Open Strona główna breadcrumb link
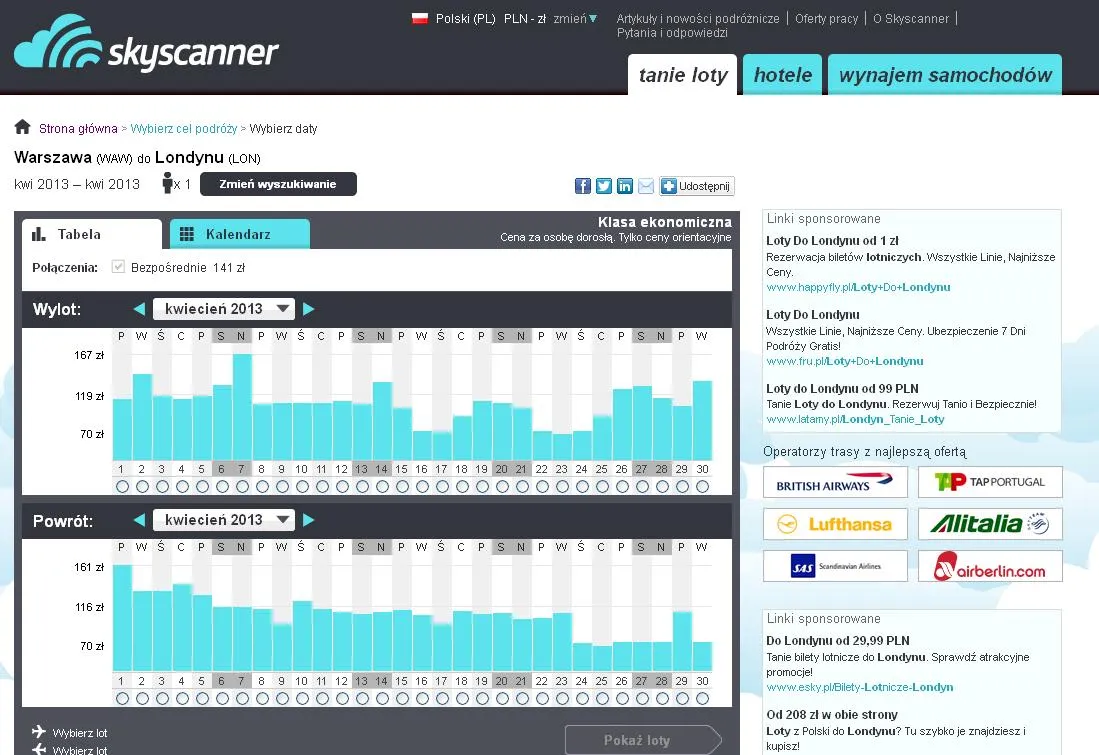 (x=78, y=128)
